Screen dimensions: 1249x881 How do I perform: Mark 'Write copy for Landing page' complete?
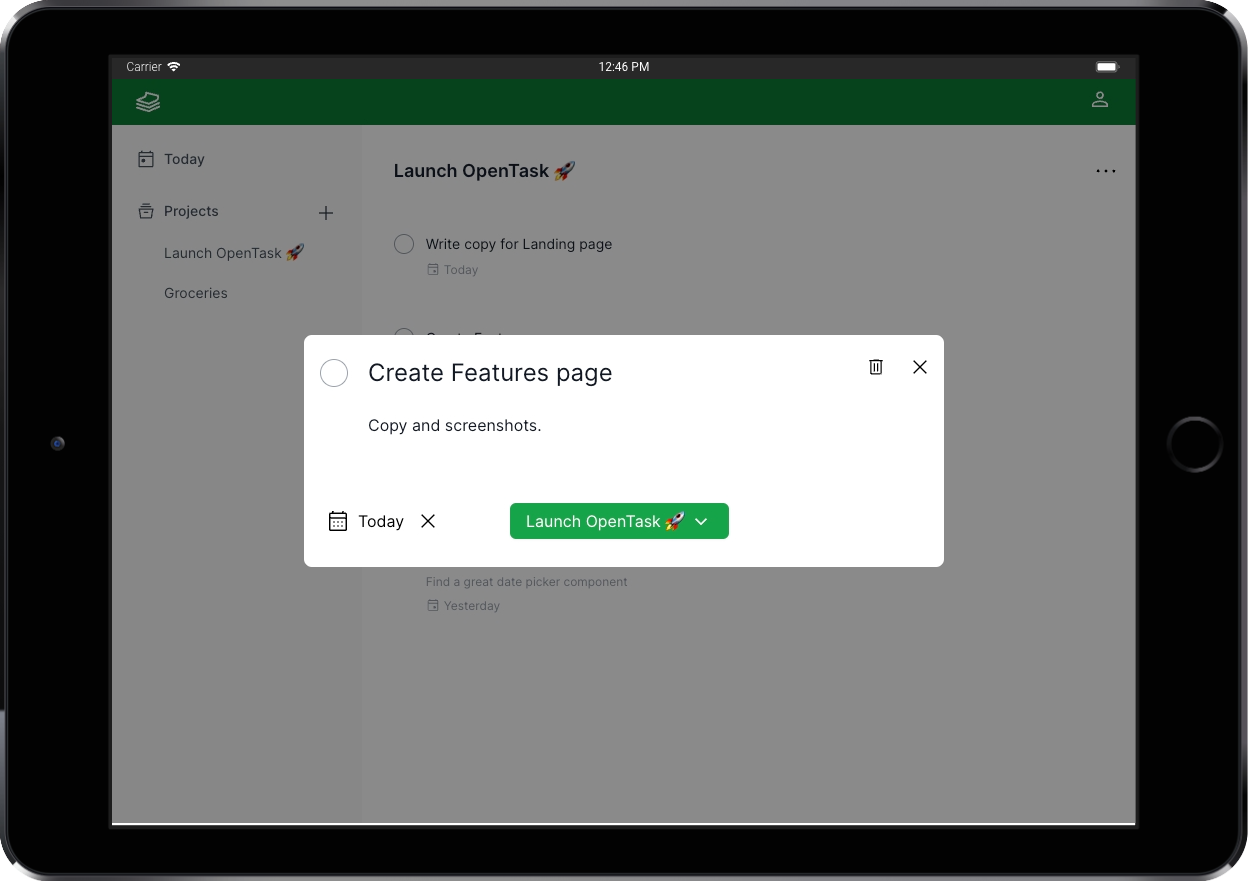point(403,243)
